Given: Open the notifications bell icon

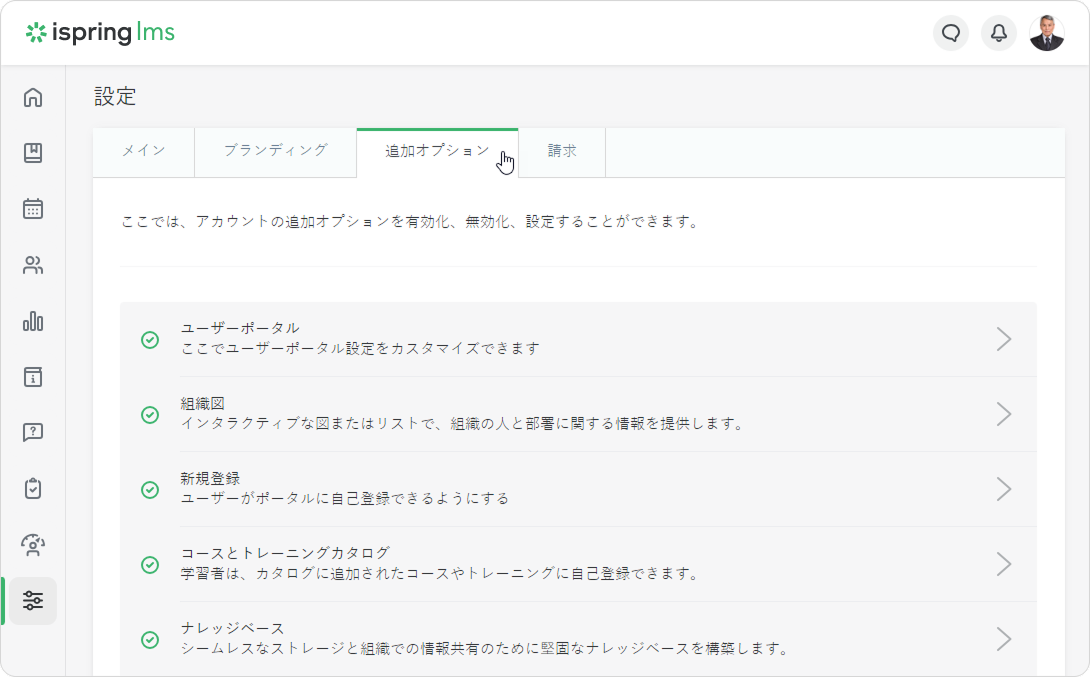Looking at the screenshot, I should [x=999, y=33].
